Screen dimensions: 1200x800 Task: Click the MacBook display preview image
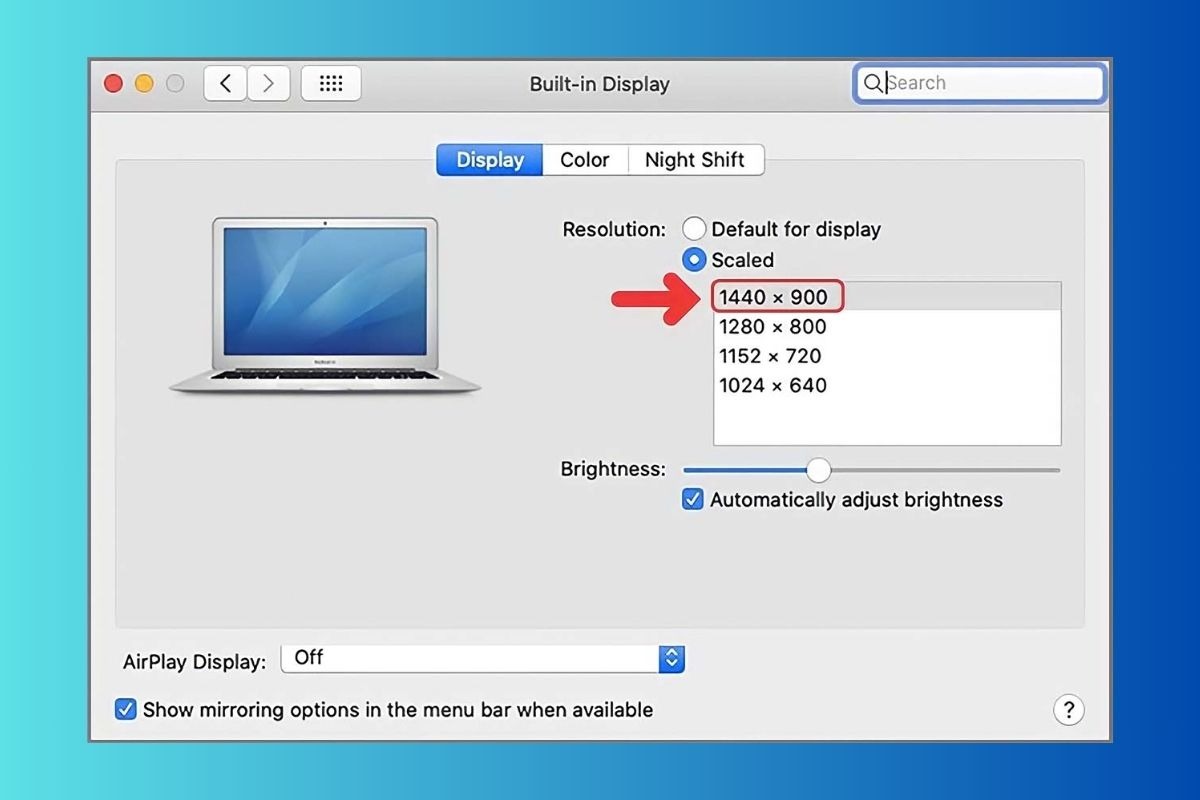tap(325, 305)
